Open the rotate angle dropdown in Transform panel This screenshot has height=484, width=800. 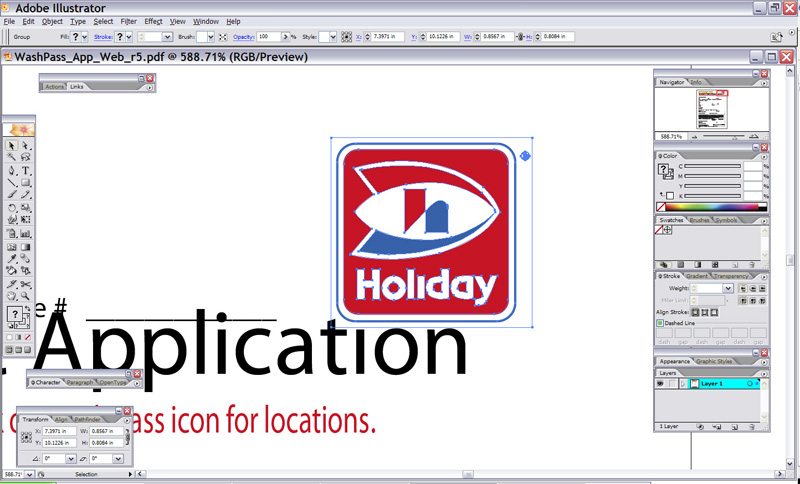[70, 458]
